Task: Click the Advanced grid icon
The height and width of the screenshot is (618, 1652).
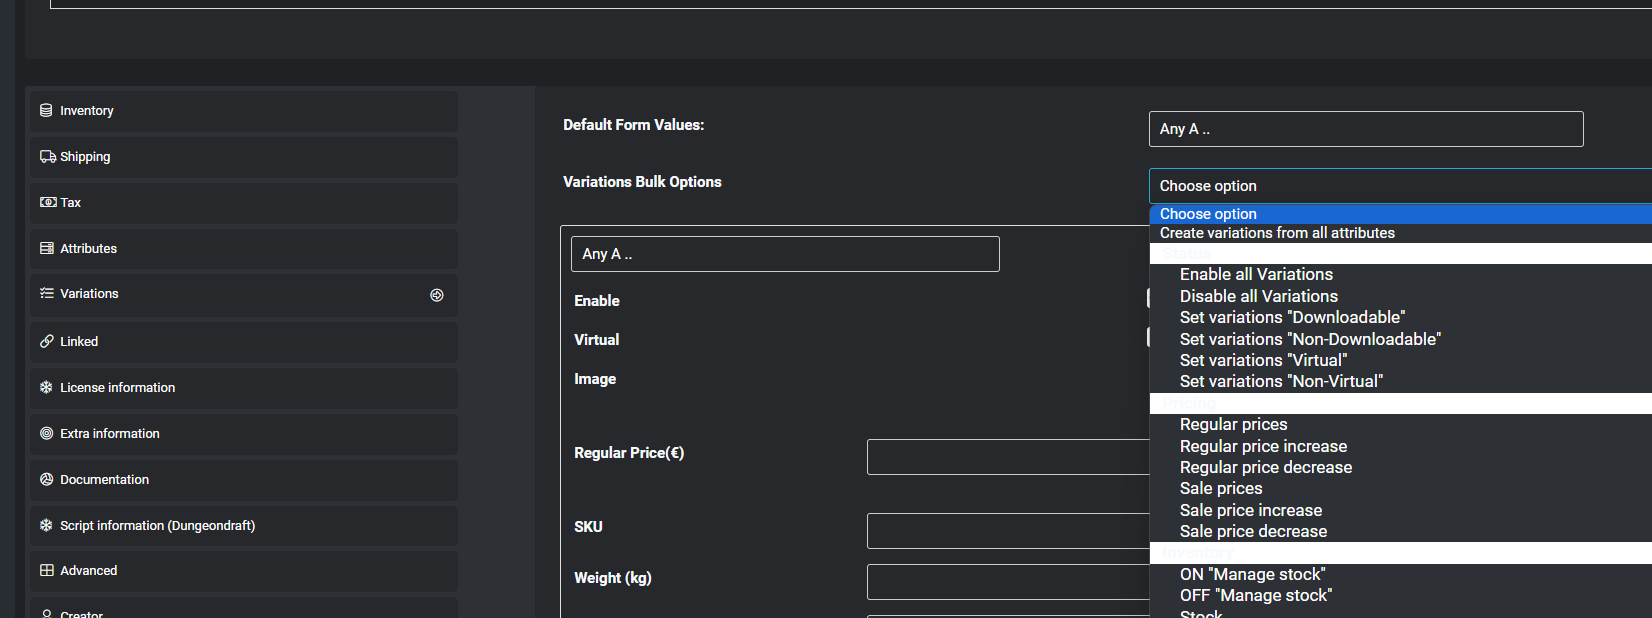Action: click(47, 571)
